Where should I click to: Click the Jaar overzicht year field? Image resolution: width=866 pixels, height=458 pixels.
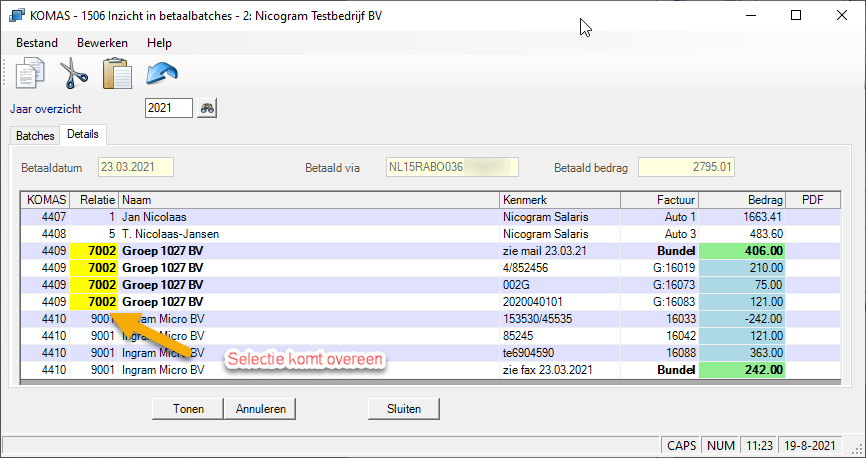point(168,108)
